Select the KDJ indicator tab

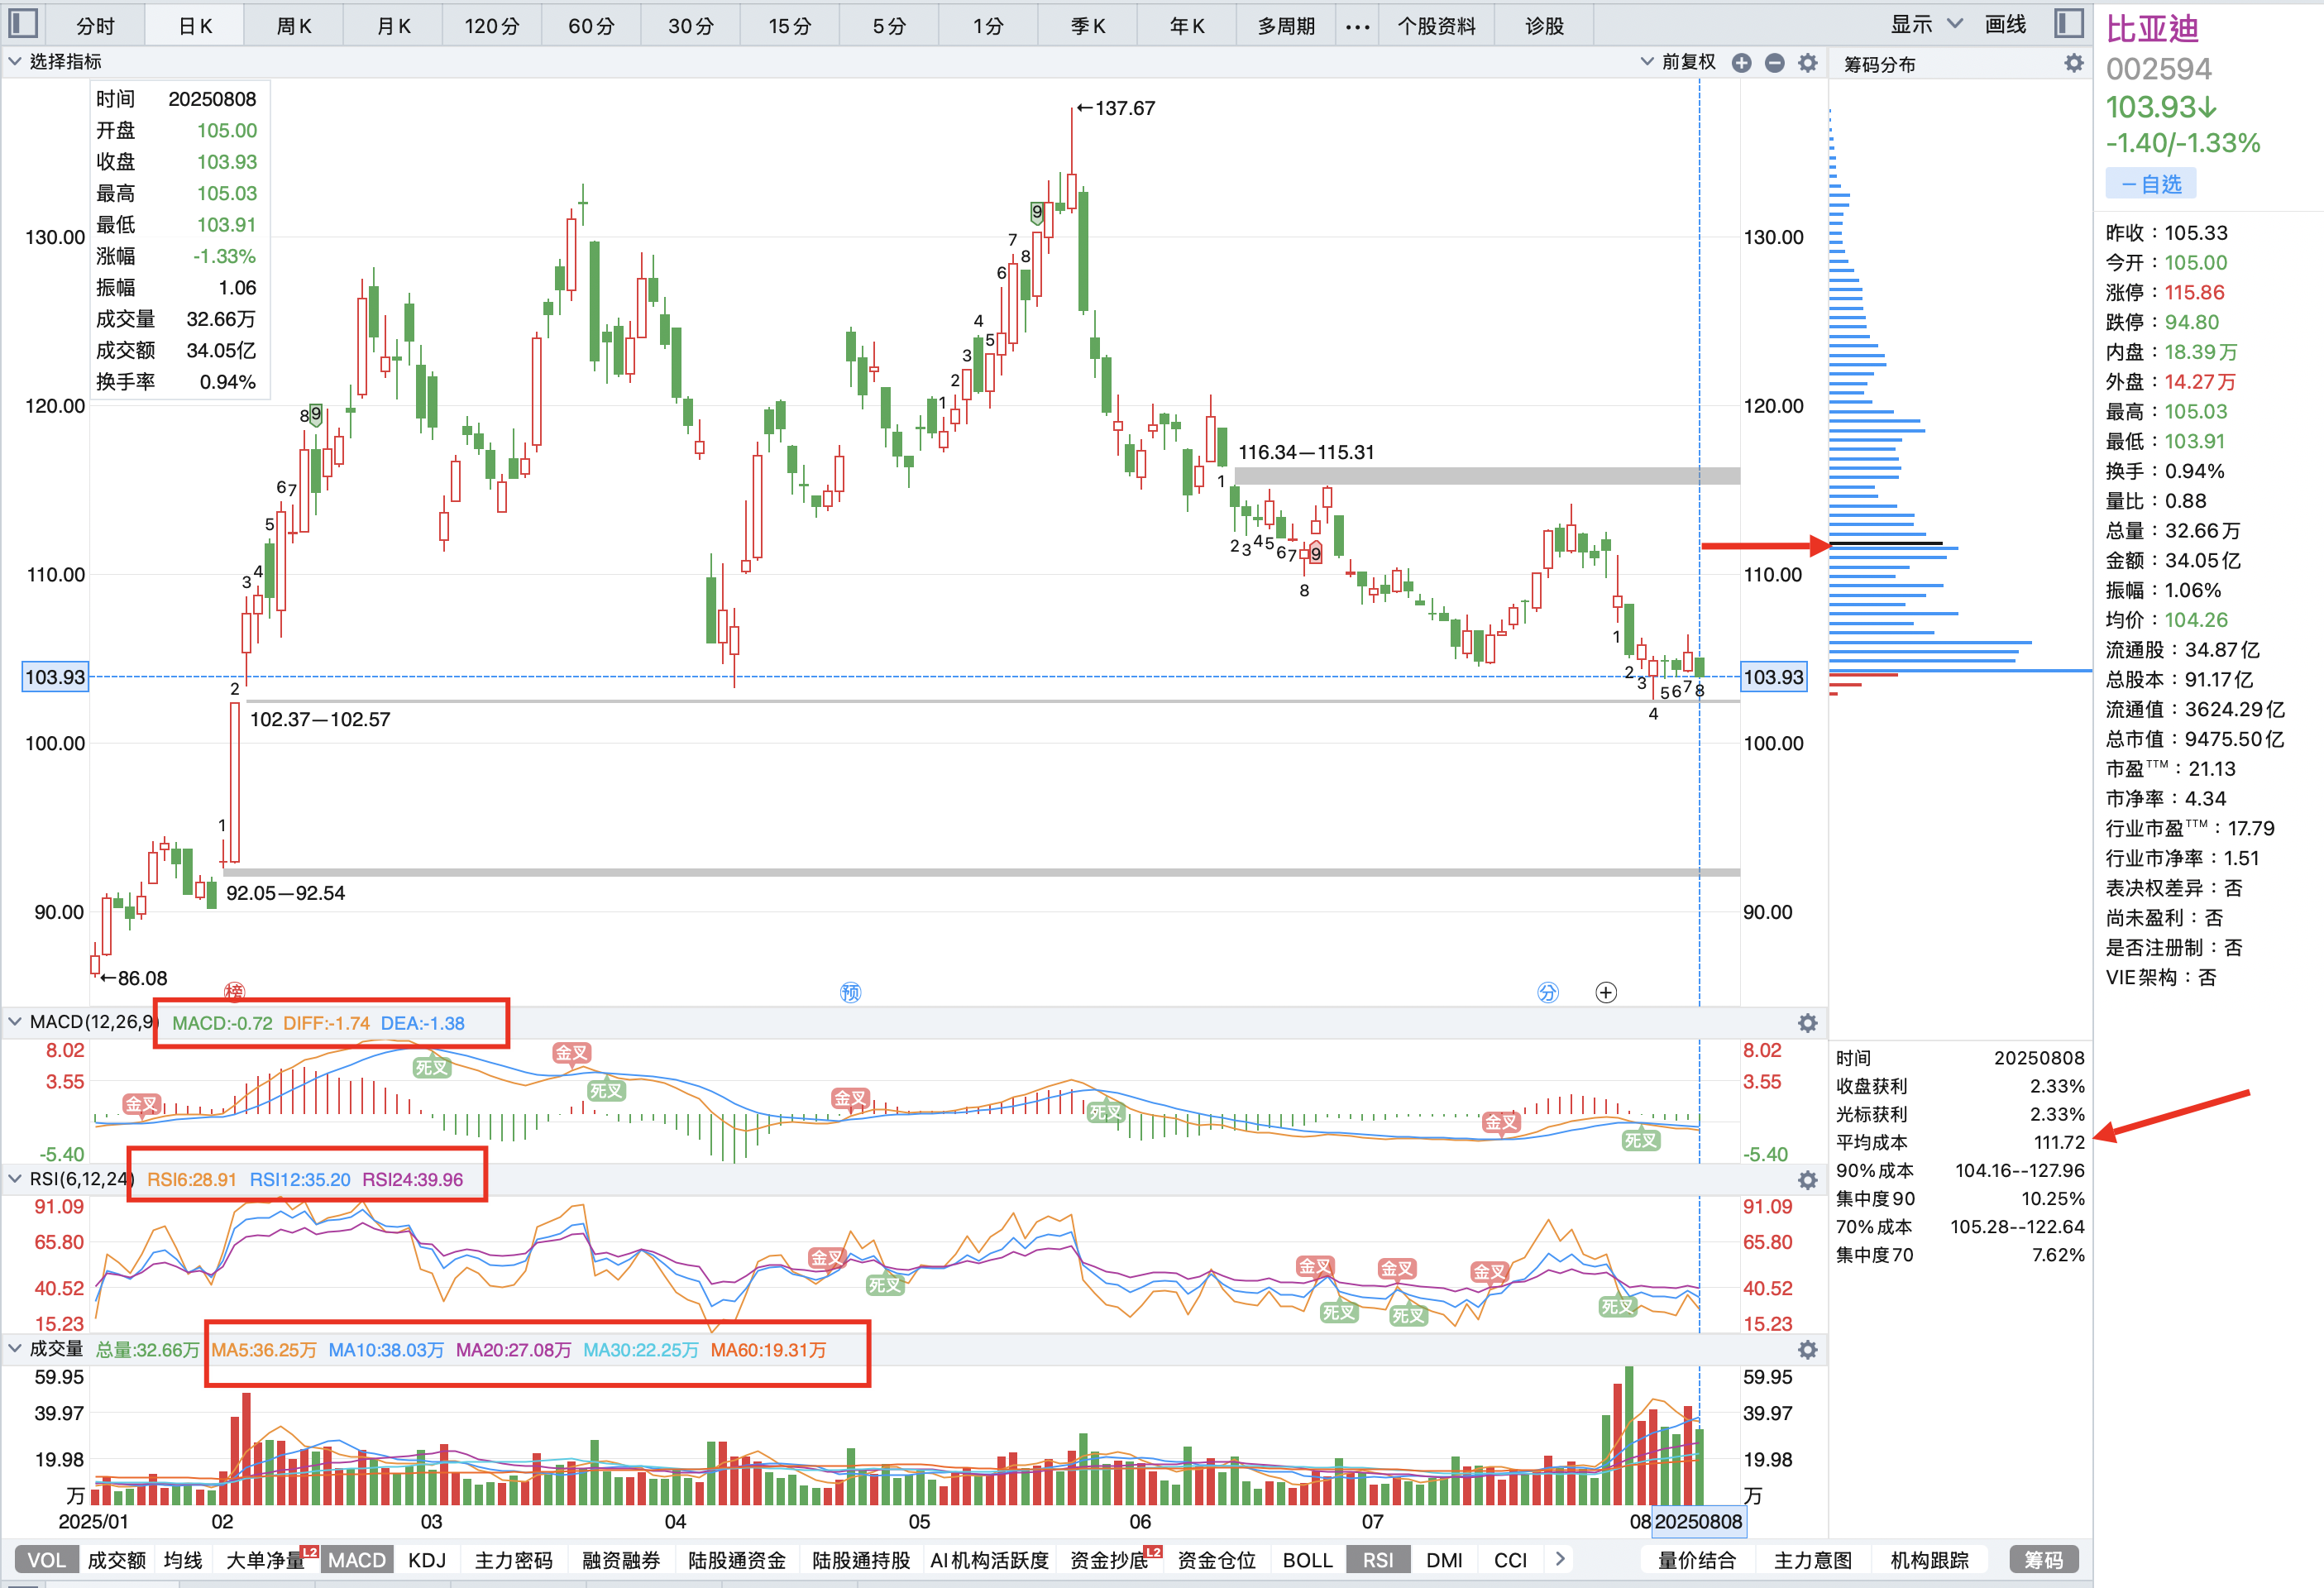pyautogui.click(x=427, y=1559)
